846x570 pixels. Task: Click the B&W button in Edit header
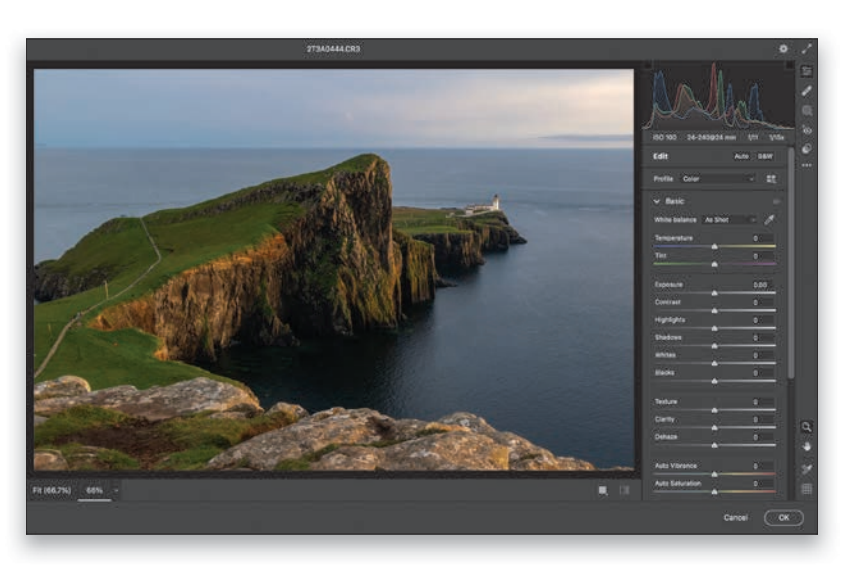click(765, 156)
